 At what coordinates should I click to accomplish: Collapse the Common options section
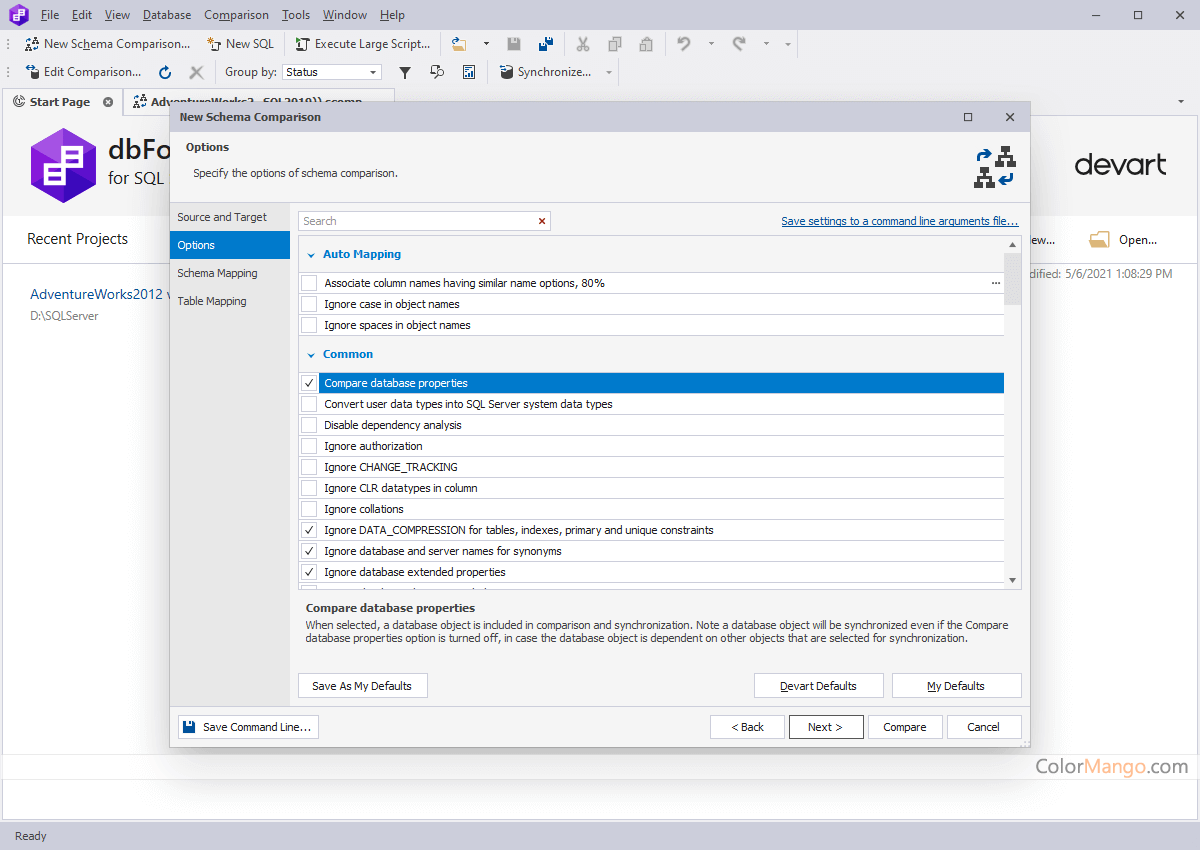point(311,354)
